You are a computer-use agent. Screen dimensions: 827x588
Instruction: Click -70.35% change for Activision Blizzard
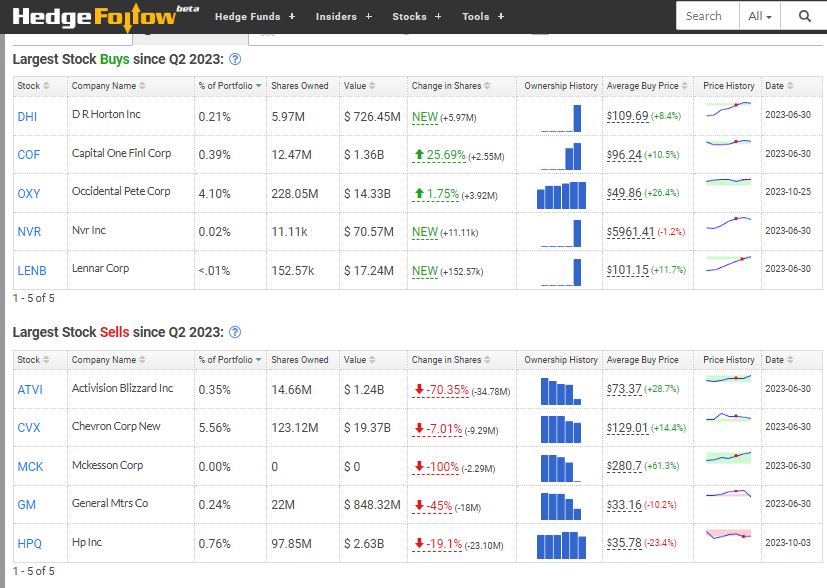[x=440, y=390]
